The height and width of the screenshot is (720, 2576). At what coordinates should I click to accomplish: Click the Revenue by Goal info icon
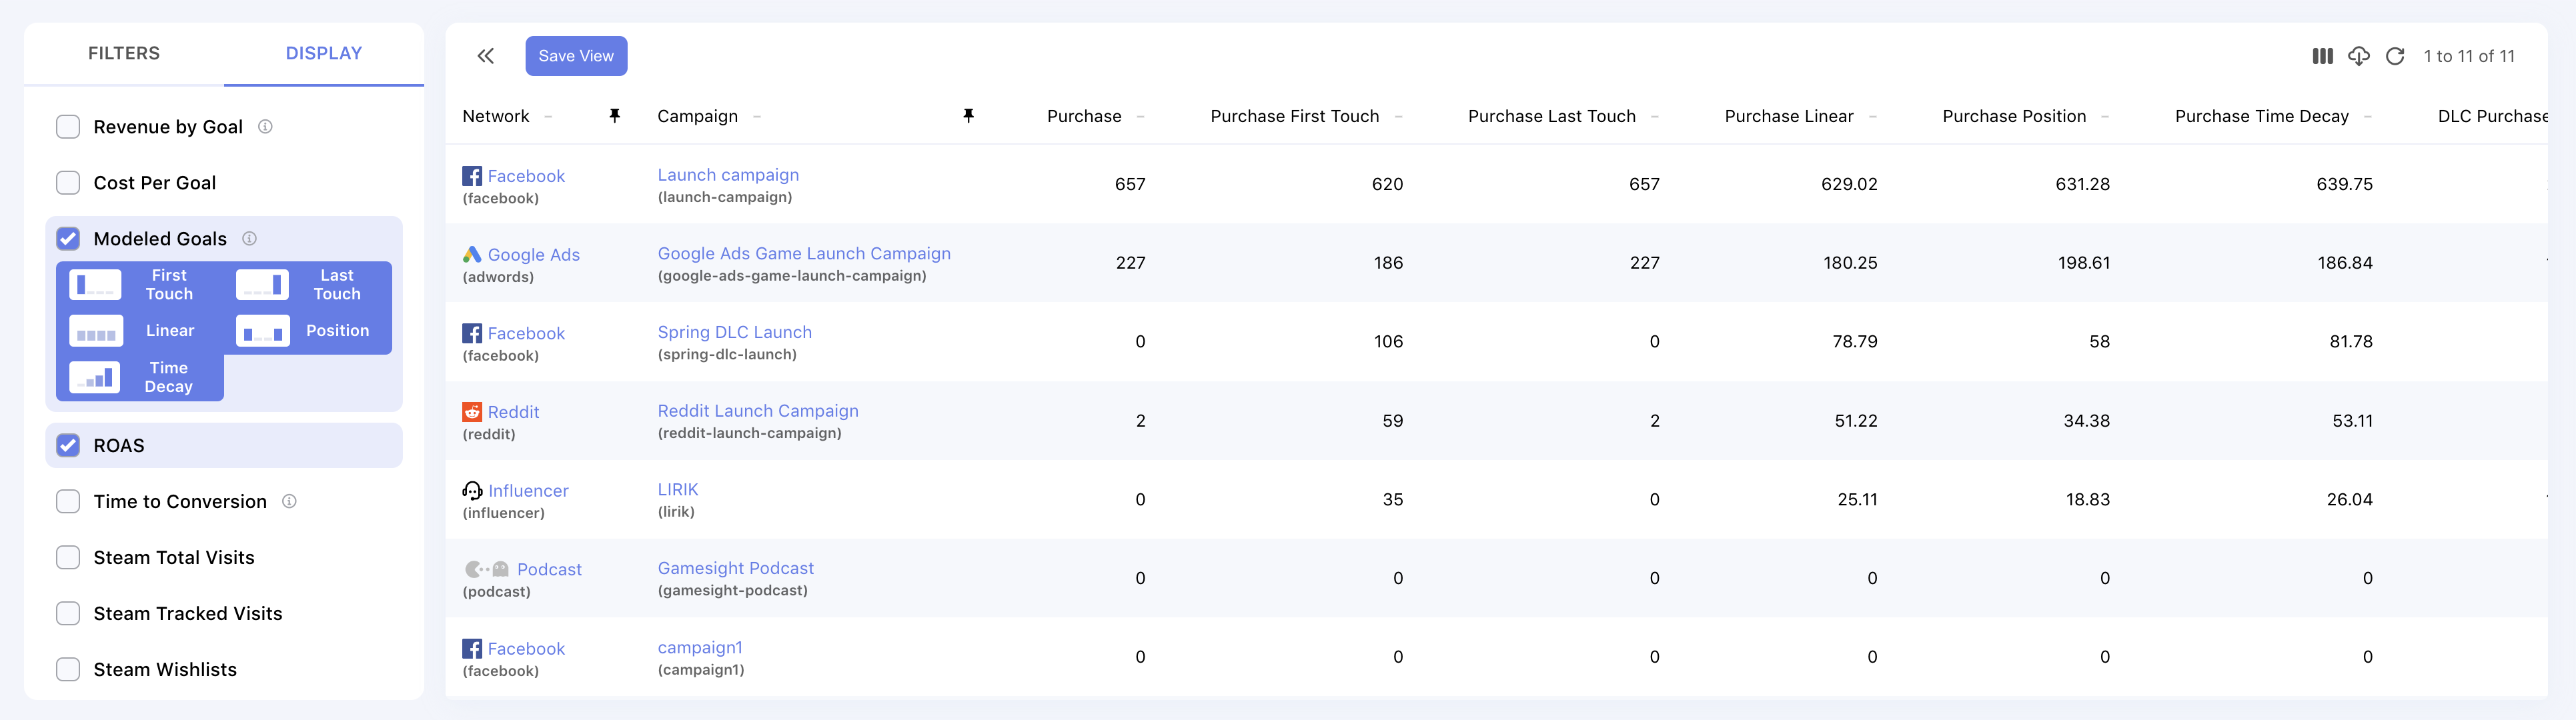(x=265, y=127)
